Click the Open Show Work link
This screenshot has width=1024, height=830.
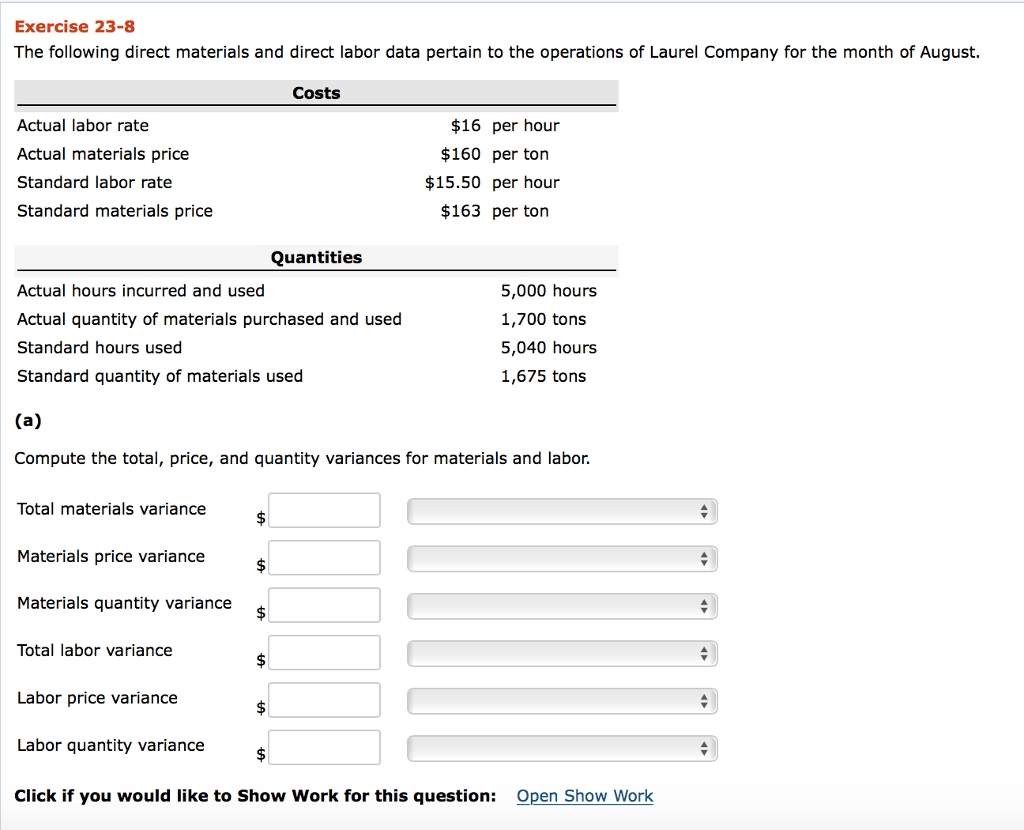[x=584, y=796]
